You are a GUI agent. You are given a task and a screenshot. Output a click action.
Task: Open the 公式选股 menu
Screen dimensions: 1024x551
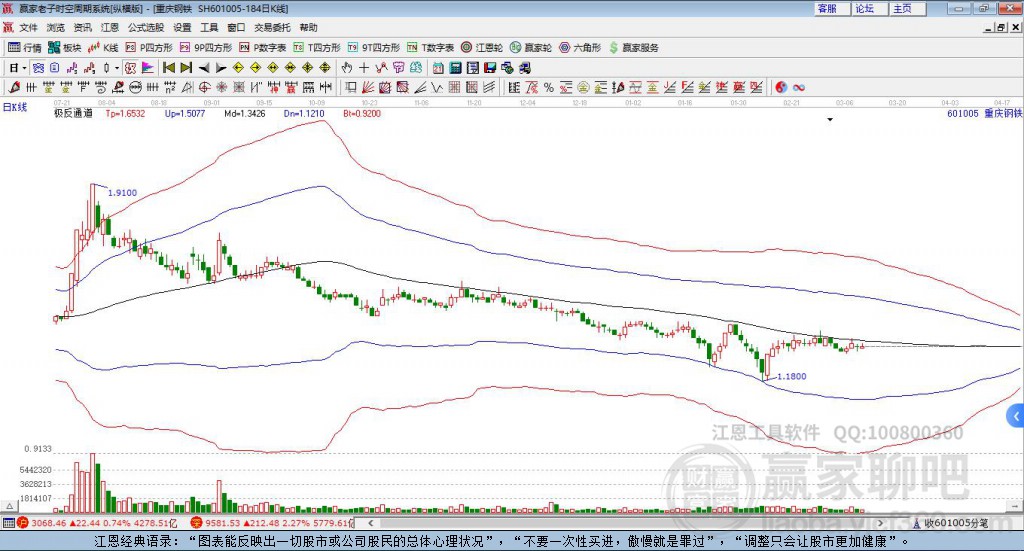(146, 27)
